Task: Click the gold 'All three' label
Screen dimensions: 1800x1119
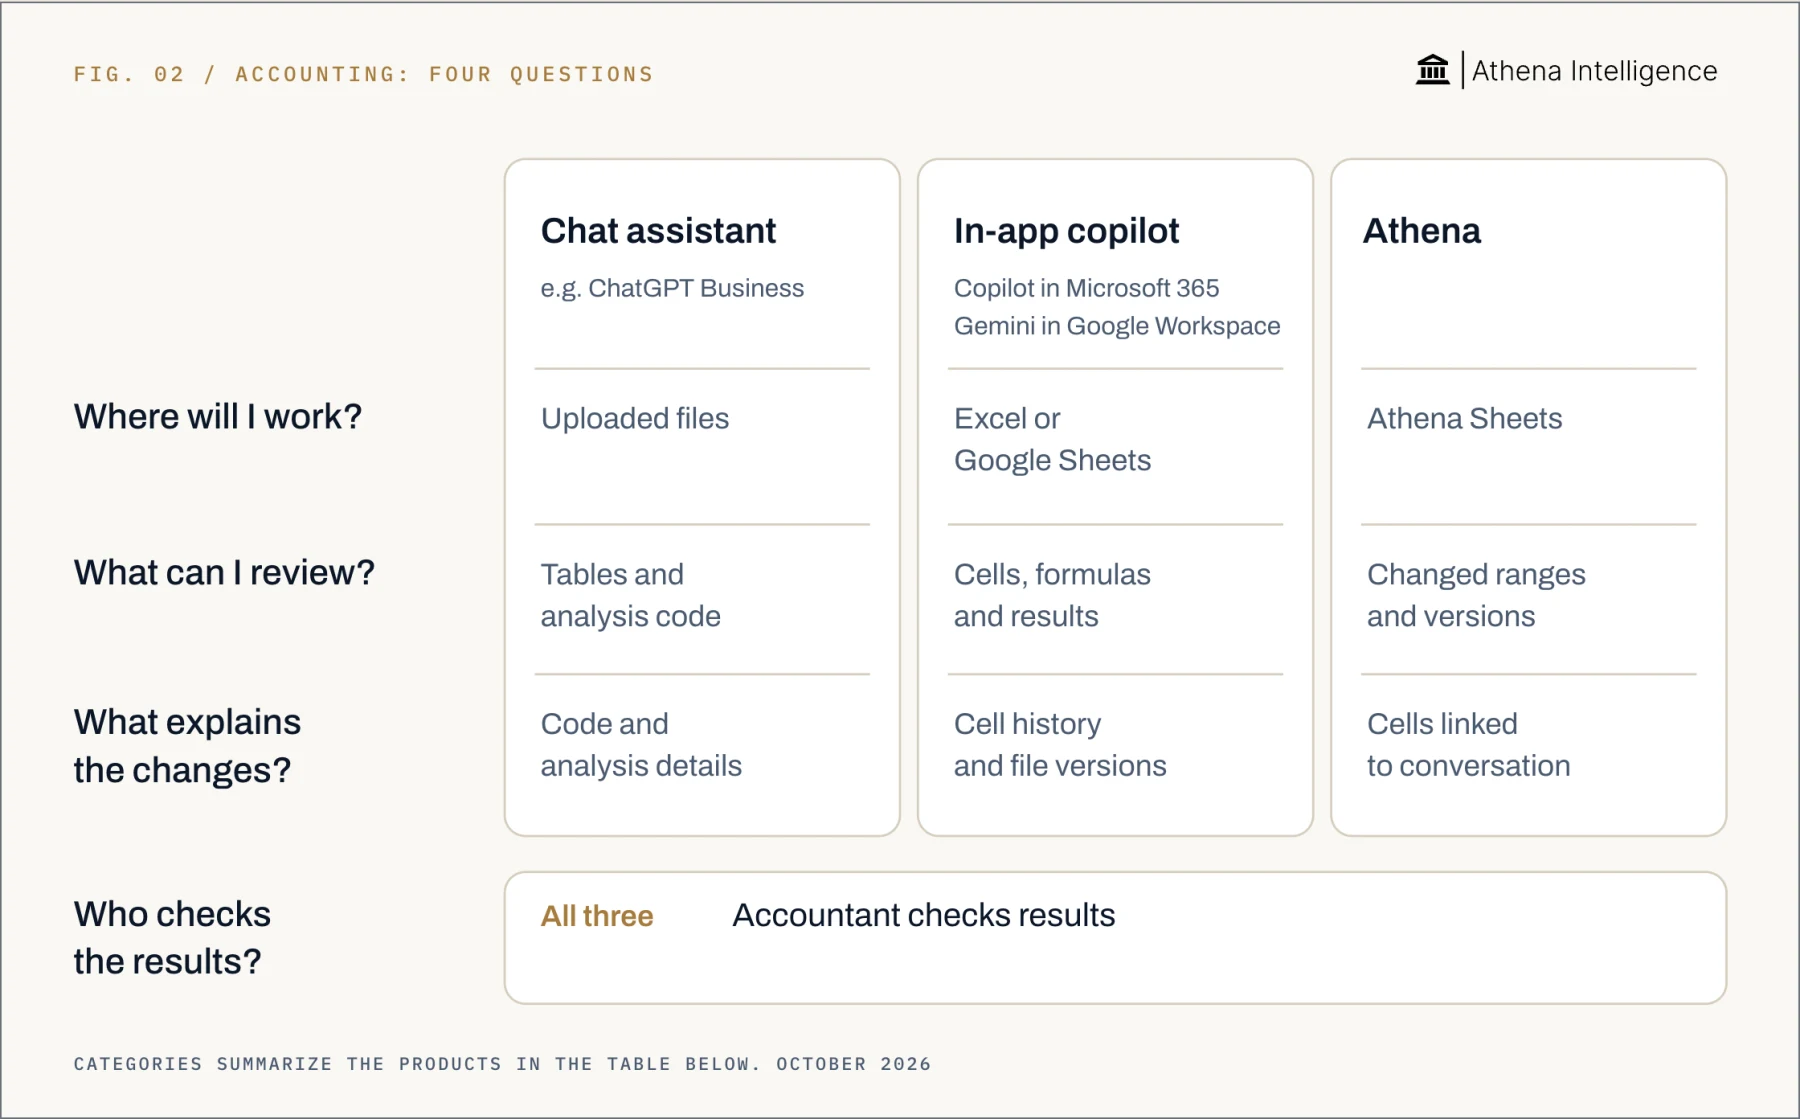Action: (x=597, y=916)
